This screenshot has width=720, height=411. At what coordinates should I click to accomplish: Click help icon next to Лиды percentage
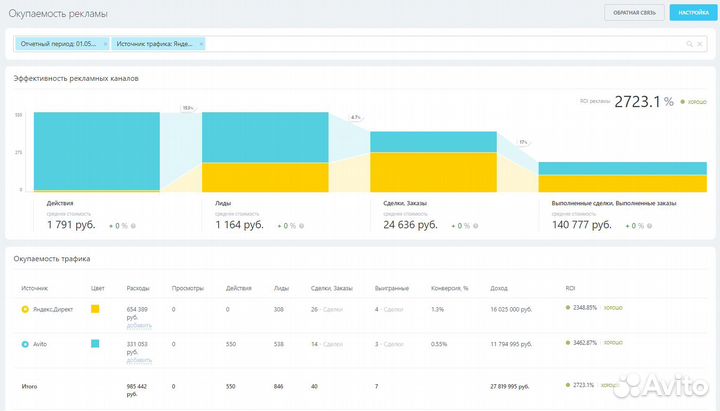click(301, 226)
